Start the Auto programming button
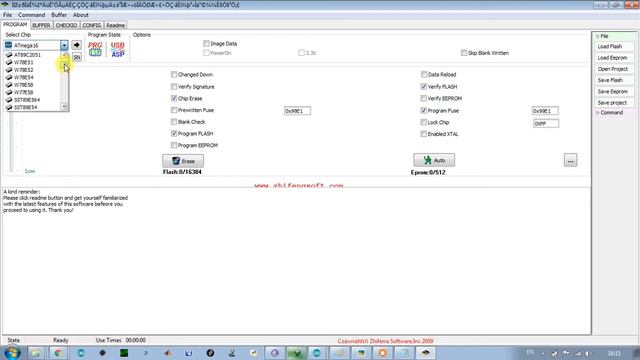This screenshot has width=640, height=360. point(434,160)
